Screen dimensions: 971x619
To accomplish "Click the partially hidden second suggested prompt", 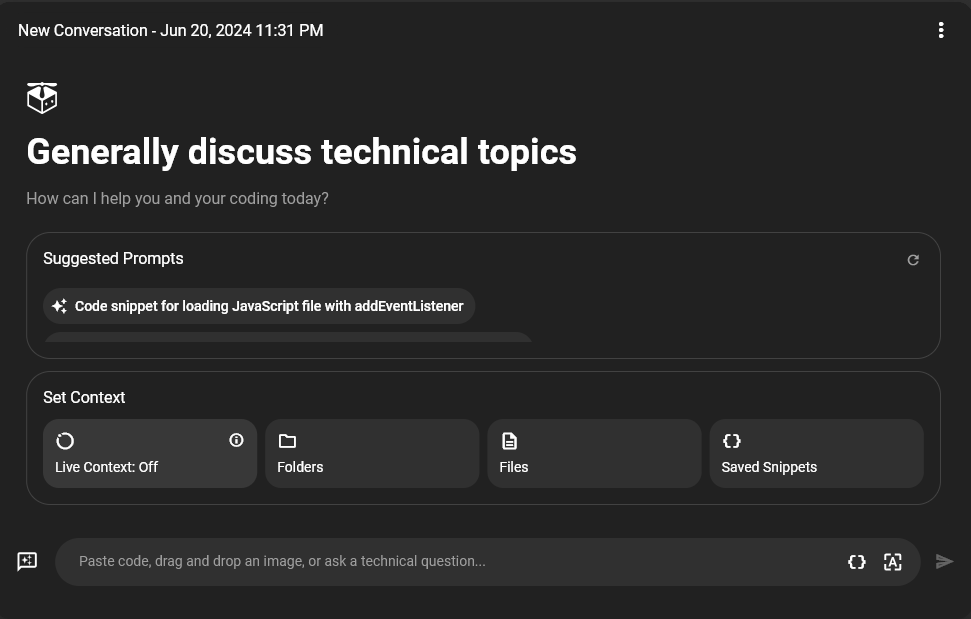I will point(288,337).
